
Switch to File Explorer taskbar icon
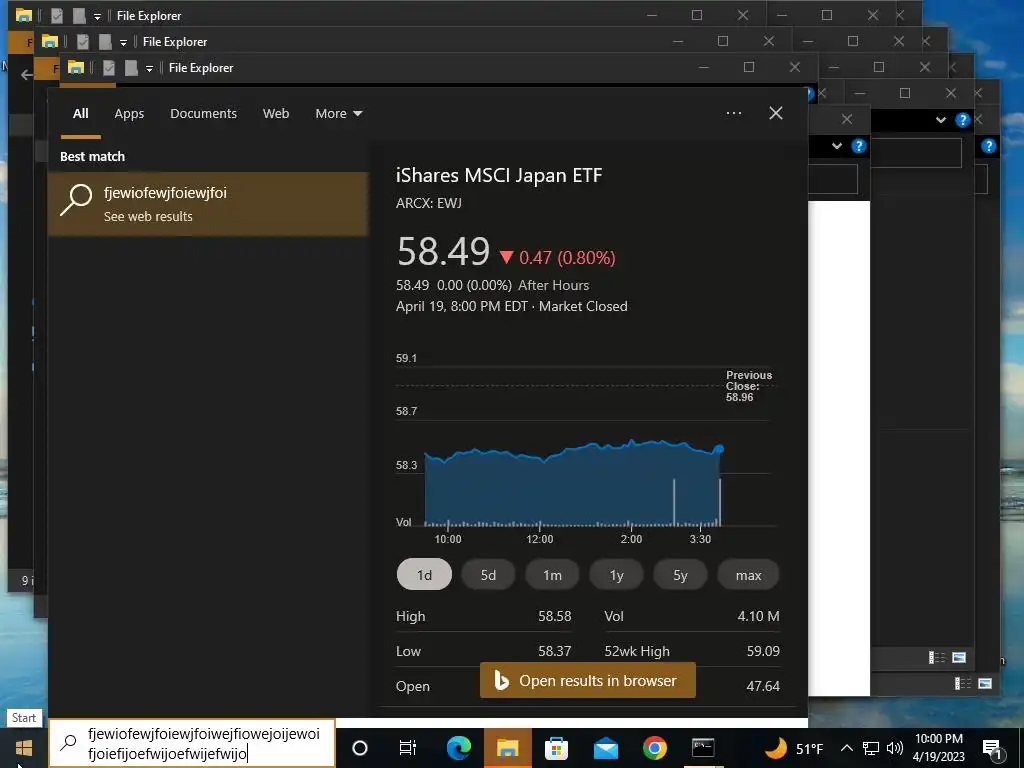coord(507,748)
